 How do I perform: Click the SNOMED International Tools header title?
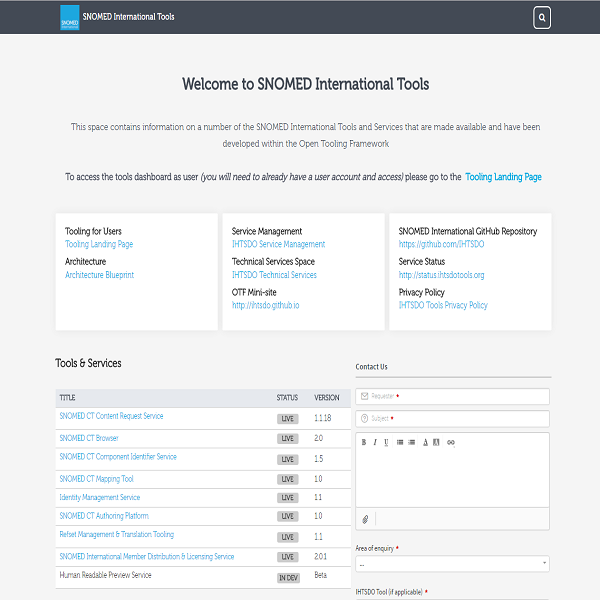click(128, 17)
